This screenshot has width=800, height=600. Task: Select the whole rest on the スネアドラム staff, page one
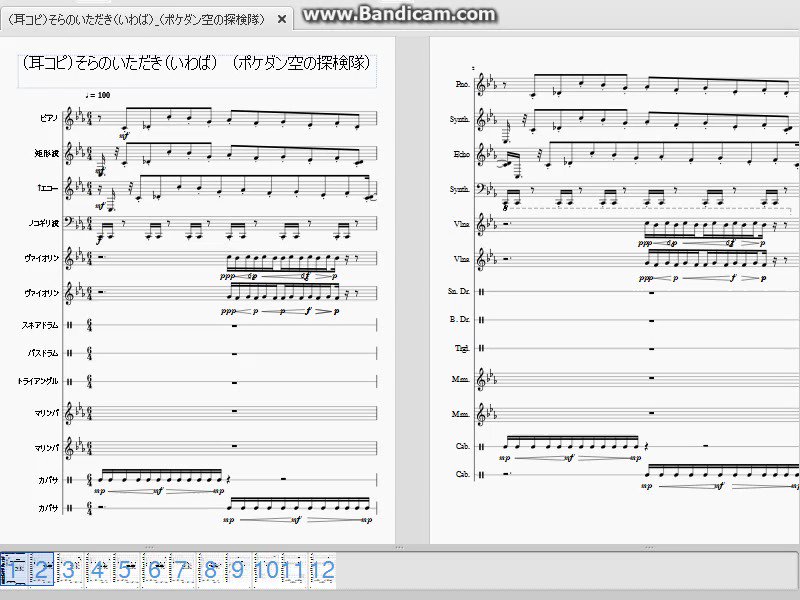tap(234, 326)
